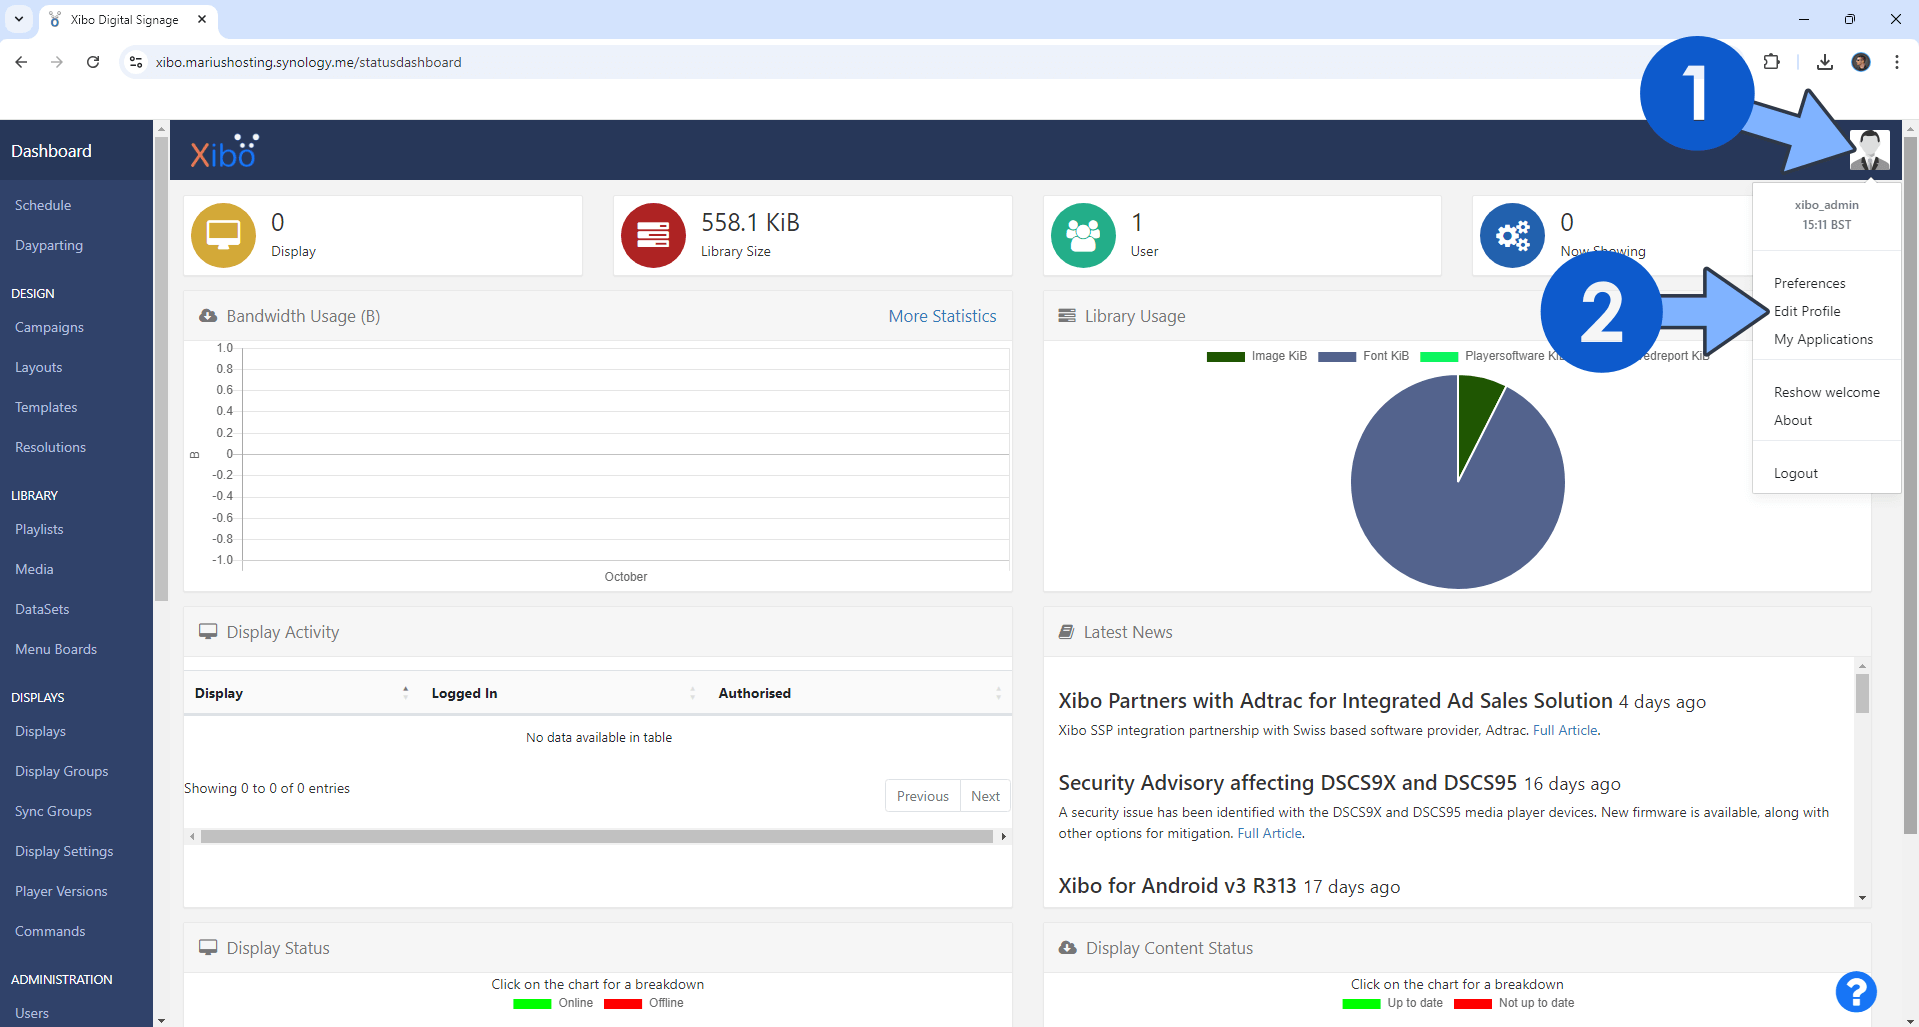Open Schedule in sidebar
This screenshot has width=1919, height=1027.
coord(43,205)
